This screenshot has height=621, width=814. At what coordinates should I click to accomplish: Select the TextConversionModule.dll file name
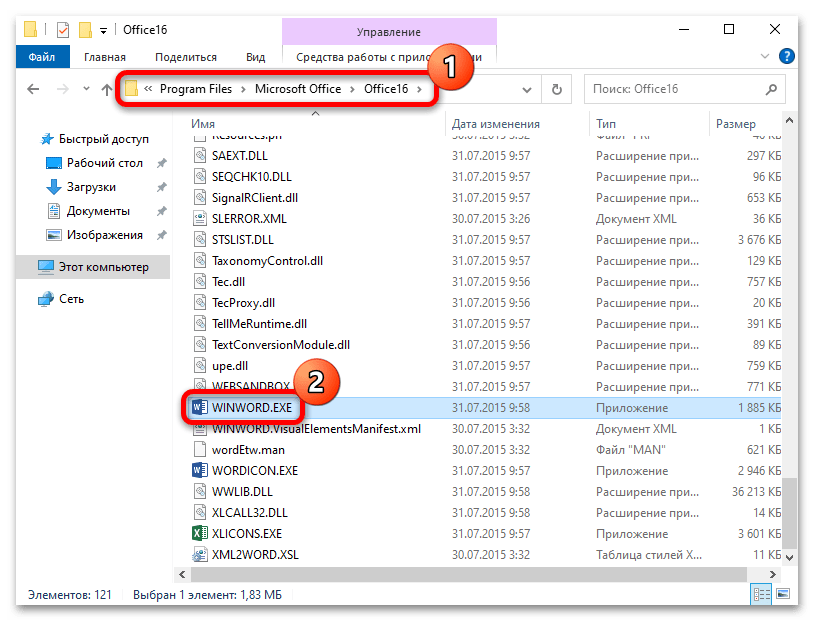(281, 345)
